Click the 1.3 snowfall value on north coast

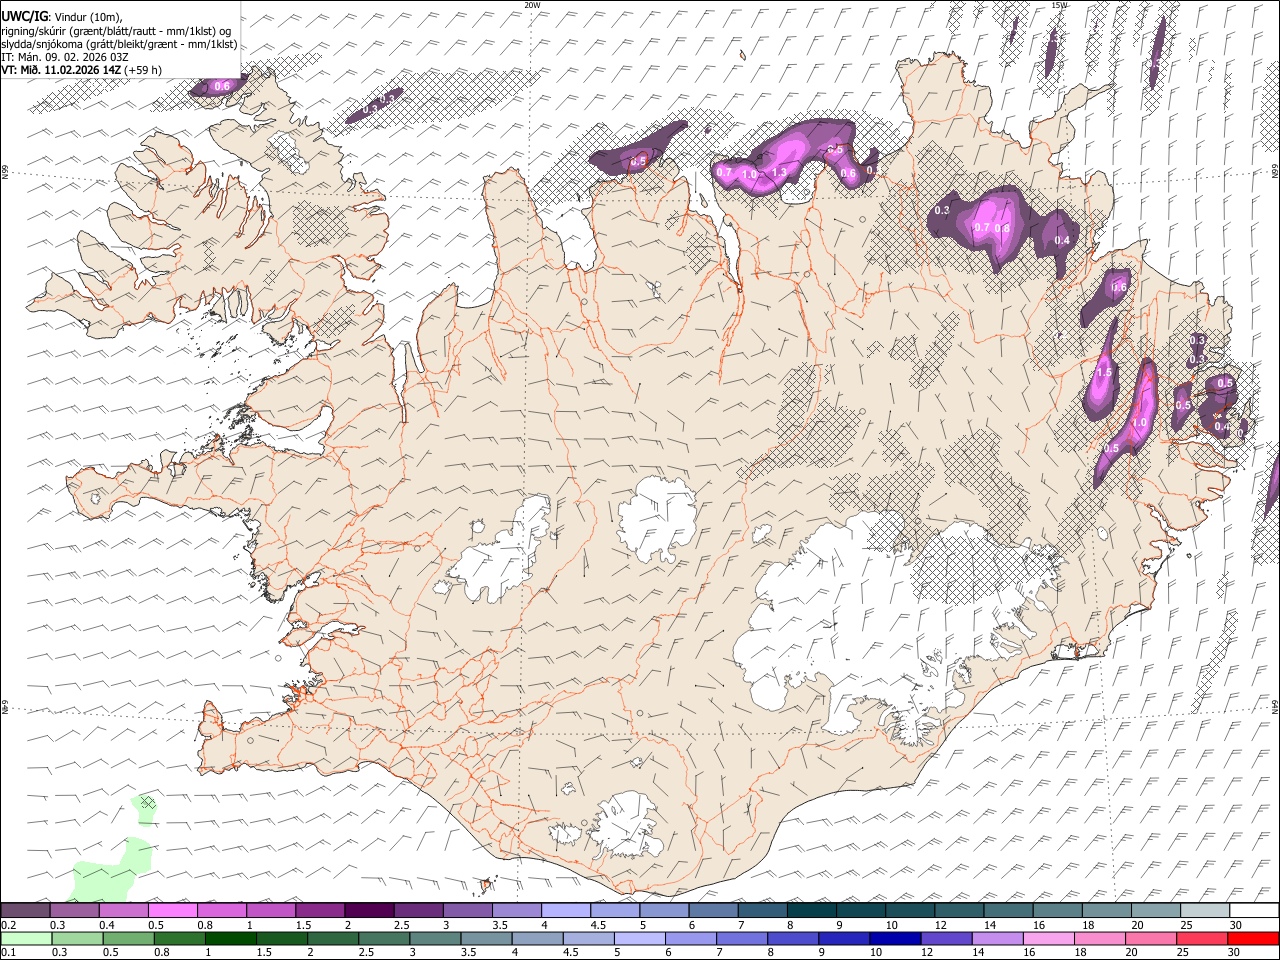780,172
